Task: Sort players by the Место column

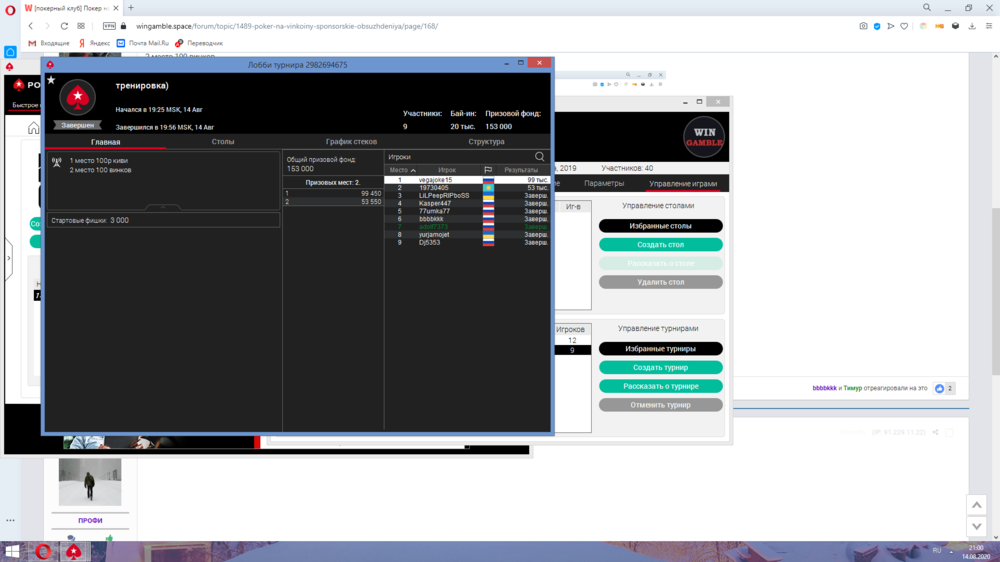Action: click(402, 170)
